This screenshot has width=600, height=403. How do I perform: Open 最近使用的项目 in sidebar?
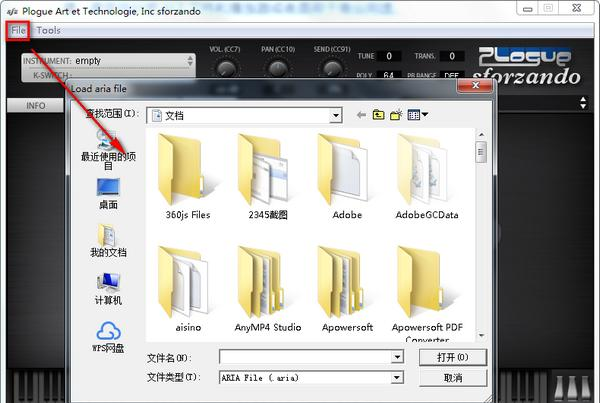coord(108,149)
